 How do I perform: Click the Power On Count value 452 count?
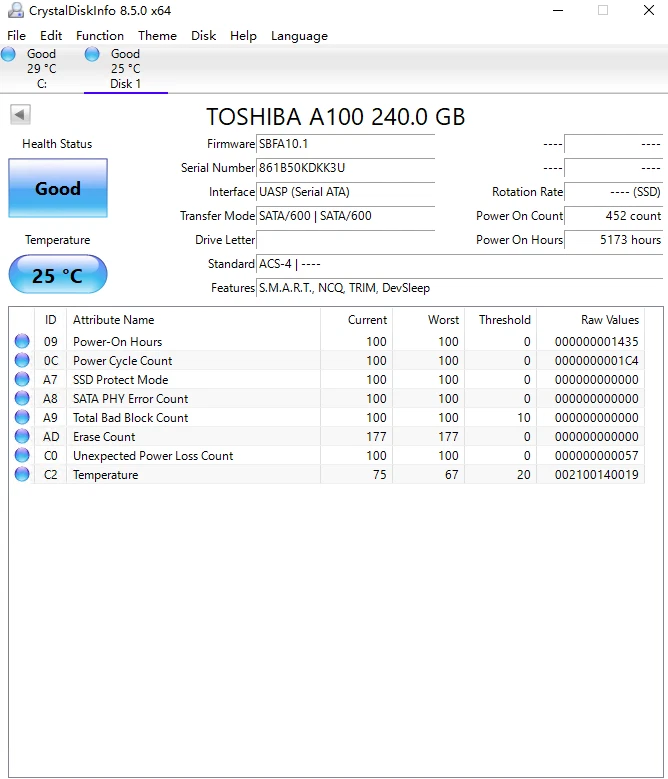pyautogui.click(x=613, y=216)
